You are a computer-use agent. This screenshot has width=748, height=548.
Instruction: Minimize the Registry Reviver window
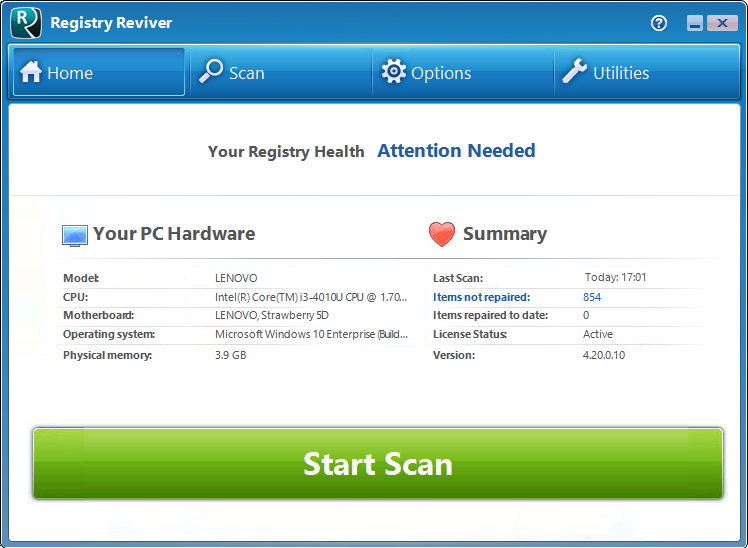coord(695,23)
